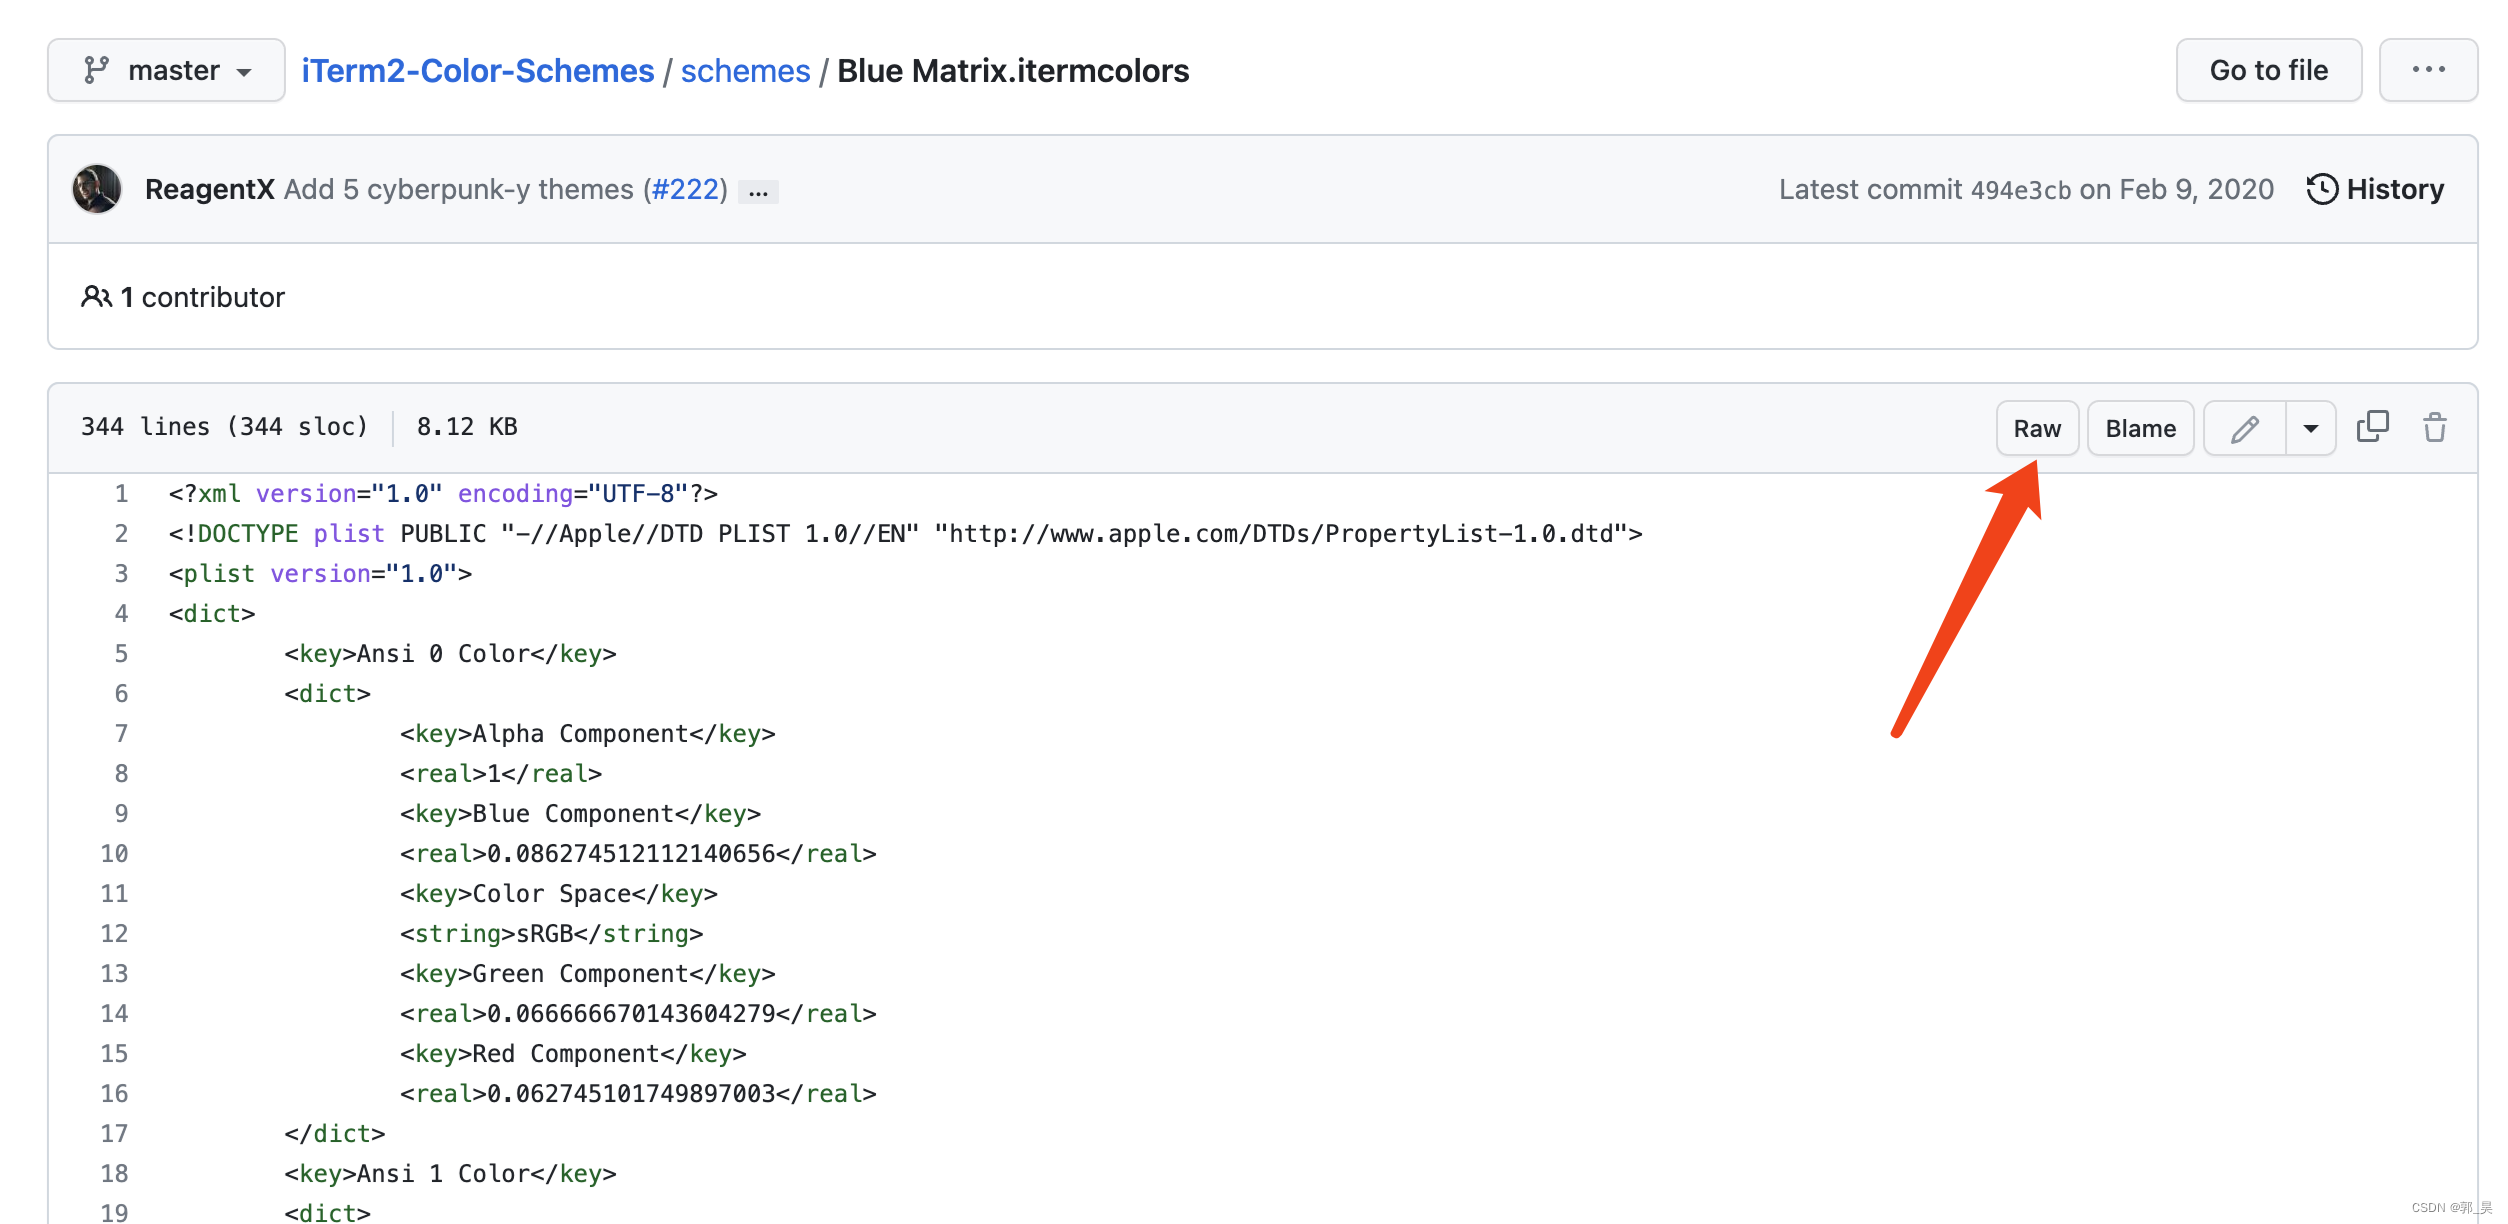Click the History clock icon
The image size is (2508, 1224).
(x=2322, y=189)
